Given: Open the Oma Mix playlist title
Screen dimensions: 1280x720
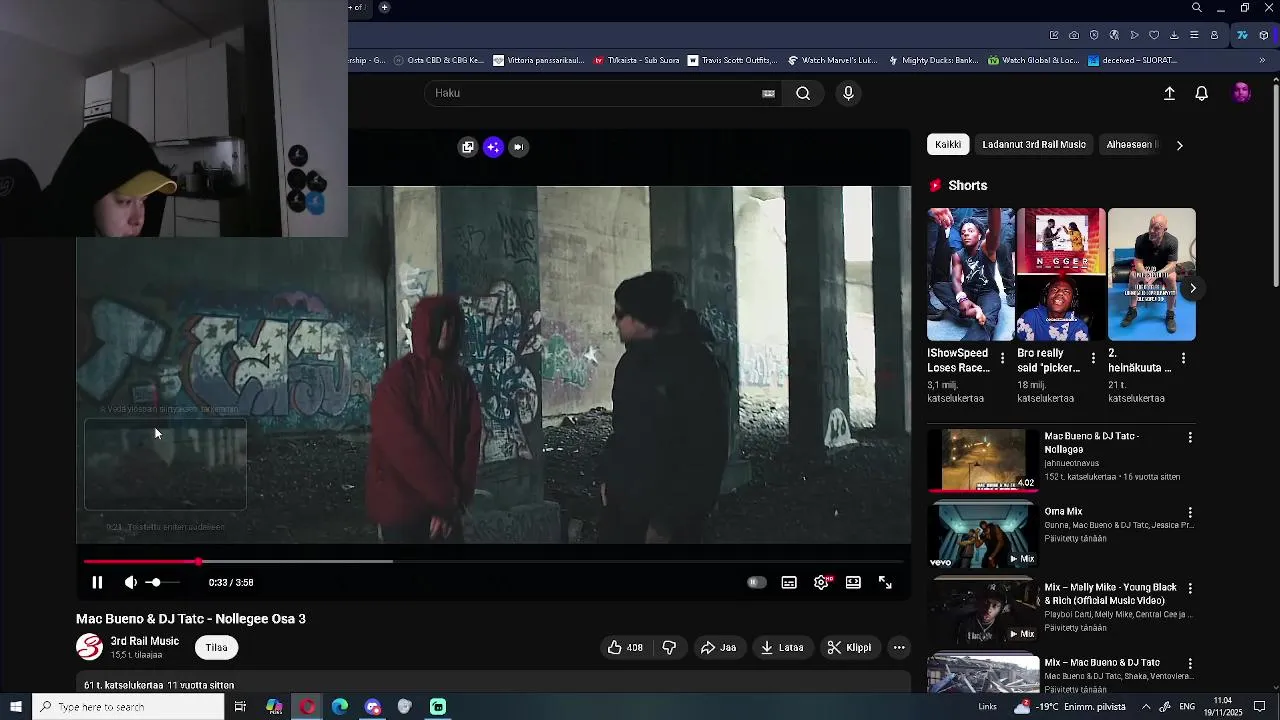Looking at the screenshot, I should click(x=1063, y=512).
